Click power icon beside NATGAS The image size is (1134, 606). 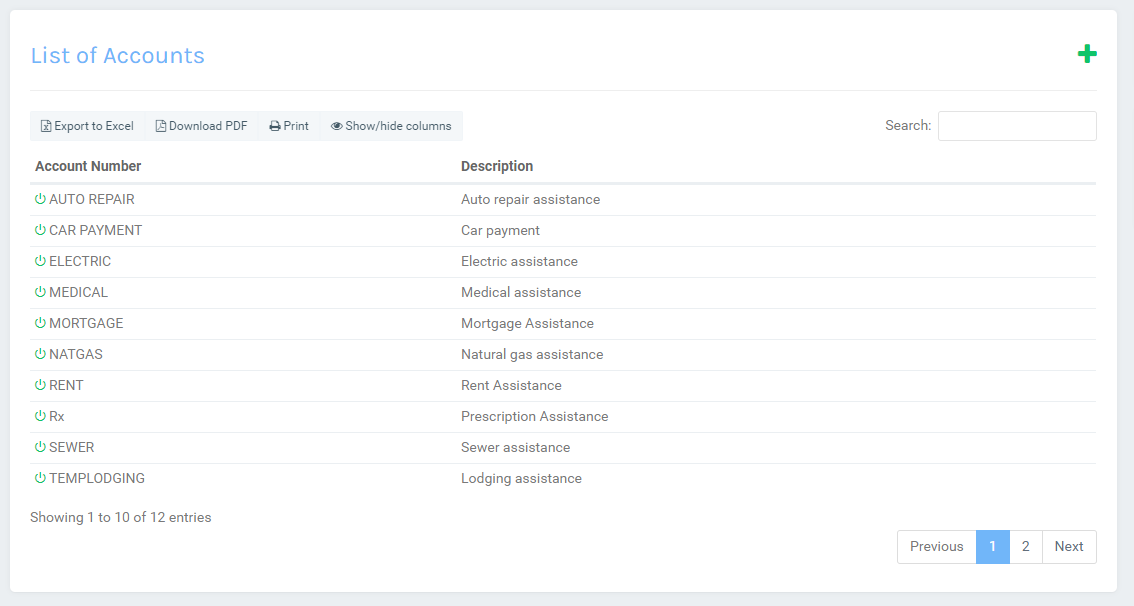coord(40,354)
